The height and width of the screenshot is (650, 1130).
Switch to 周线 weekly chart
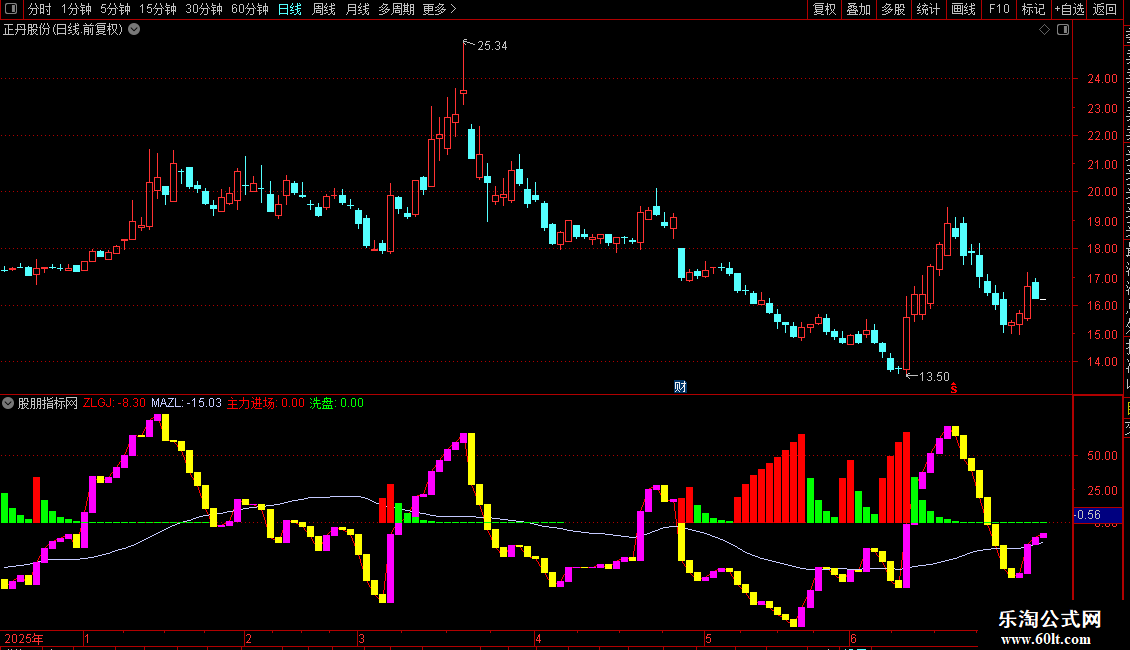click(324, 9)
